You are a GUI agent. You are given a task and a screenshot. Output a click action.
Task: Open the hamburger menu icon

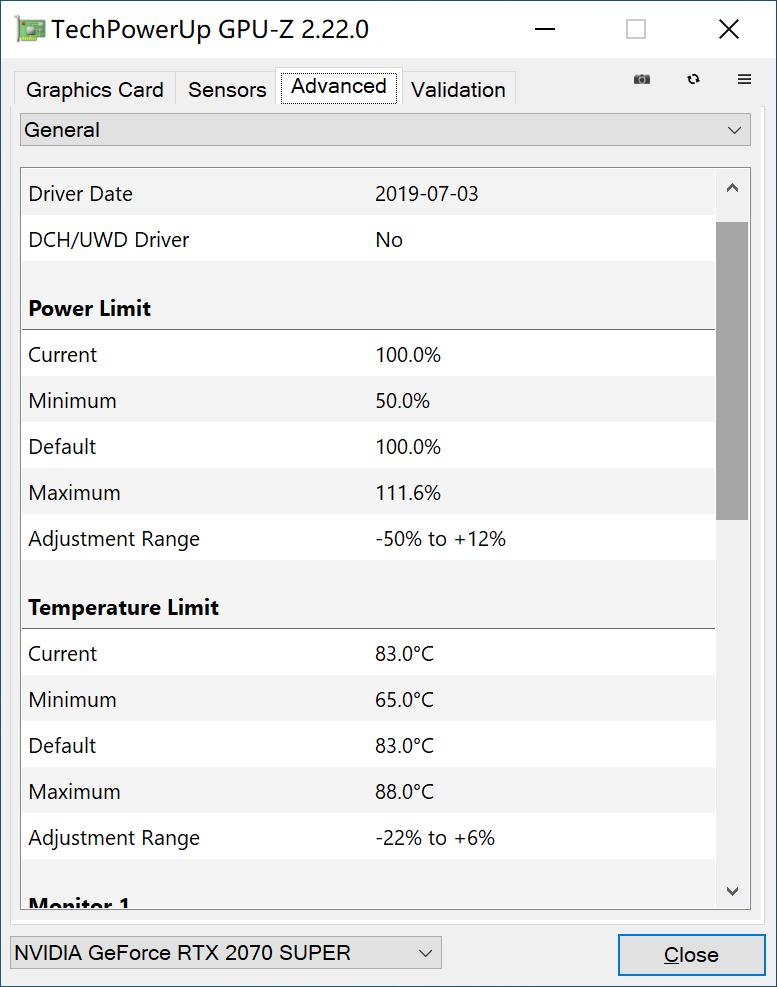pos(744,79)
